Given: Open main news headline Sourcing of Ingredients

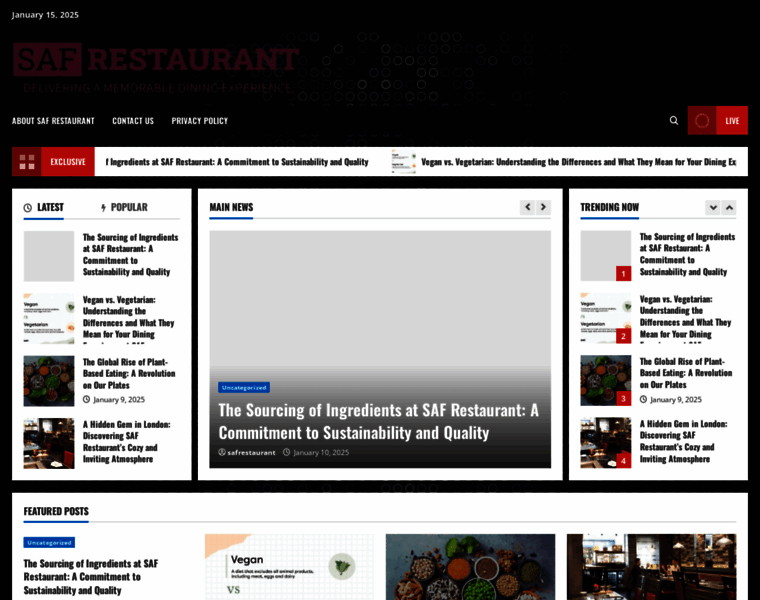Looking at the screenshot, I should tap(379, 422).
